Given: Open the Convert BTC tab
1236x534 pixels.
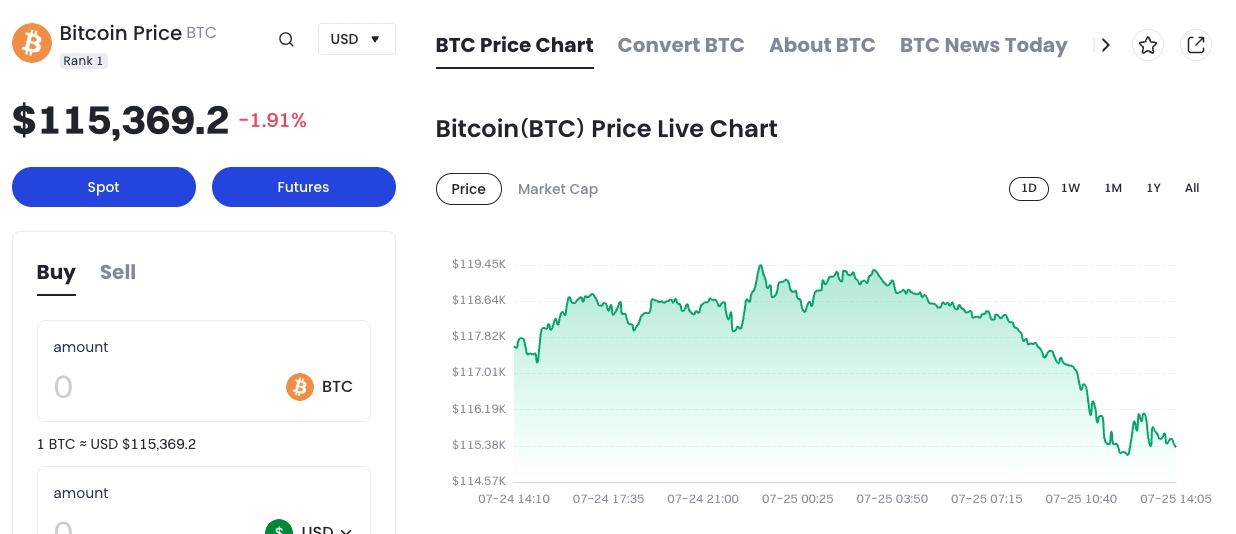Looking at the screenshot, I should click(680, 45).
